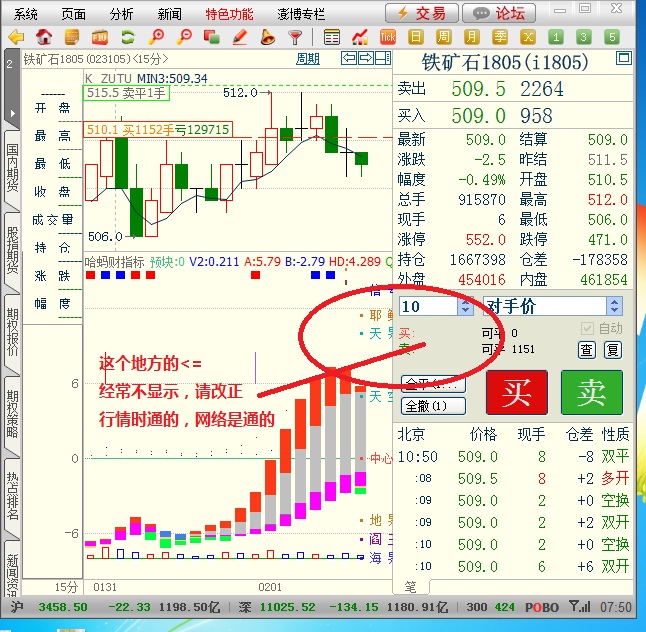Open the 周期 period selector
The width and height of the screenshot is (646, 632).
coord(308,58)
